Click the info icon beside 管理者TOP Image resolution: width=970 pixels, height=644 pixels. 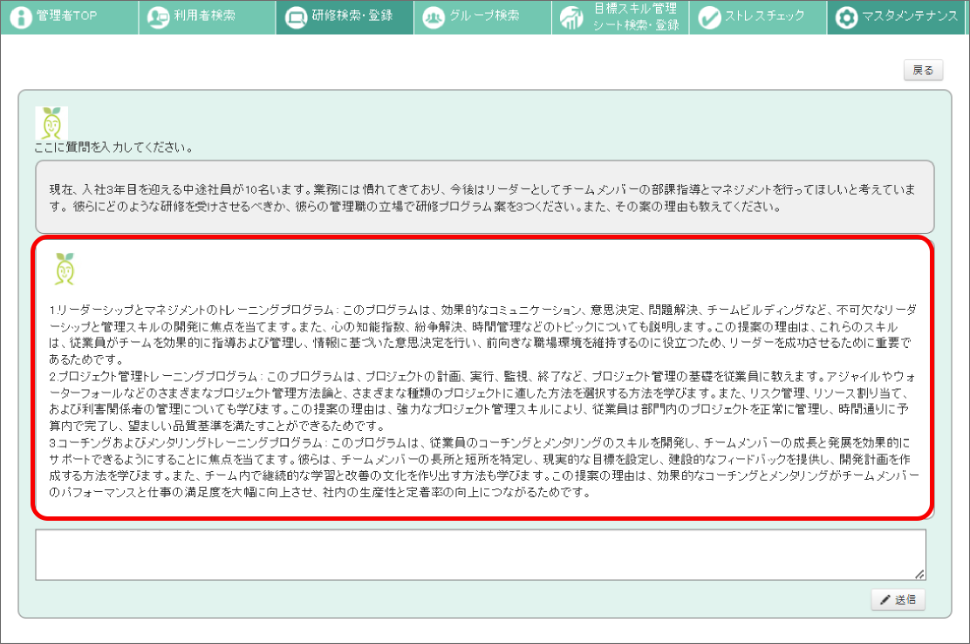(20, 17)
